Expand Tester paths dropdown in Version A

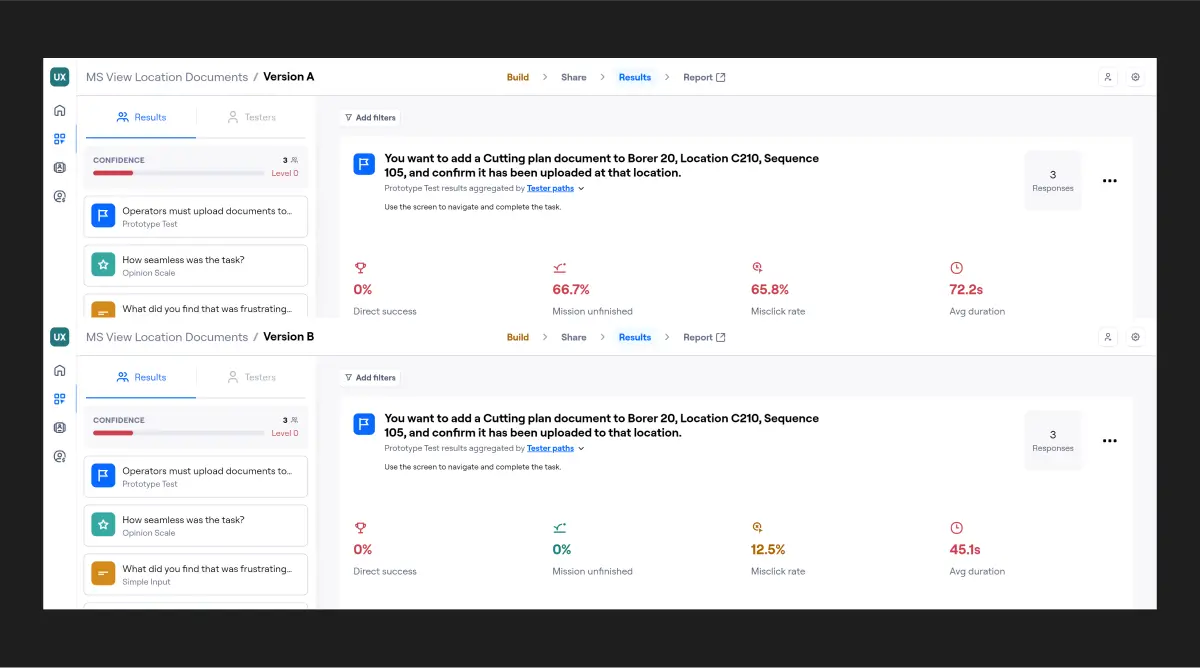pos(556,188)
